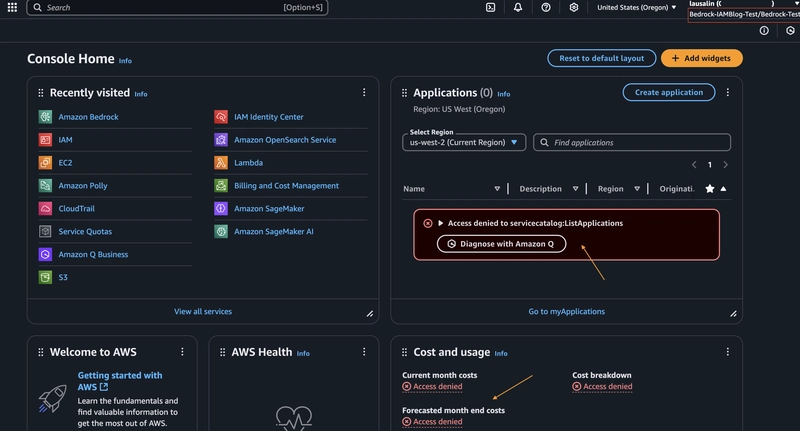
Task: Open the help question mark icon
Action: [x=546, y=7]
